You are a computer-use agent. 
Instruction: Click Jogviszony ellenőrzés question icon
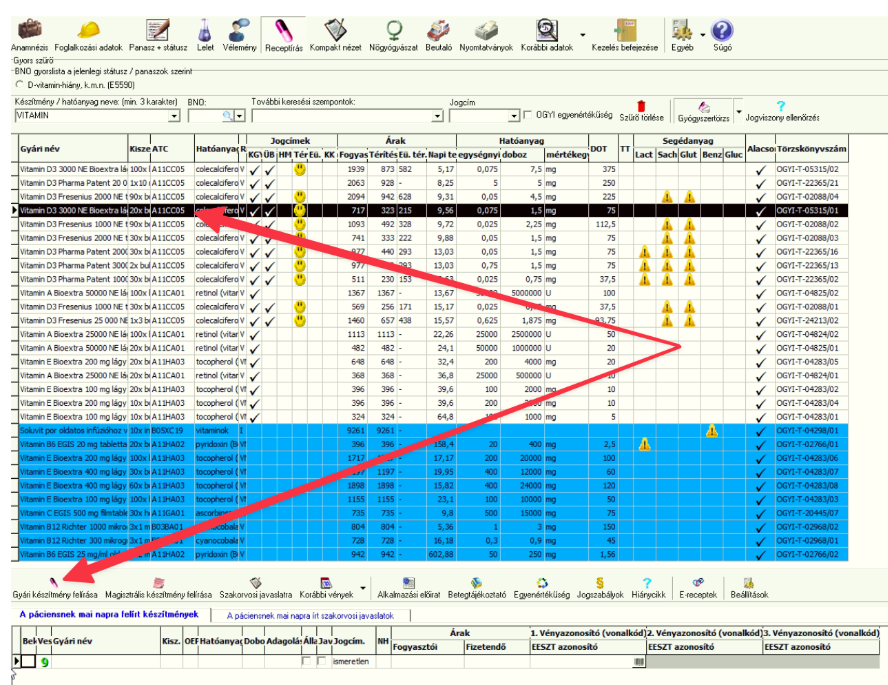click(x=781, y=106)
